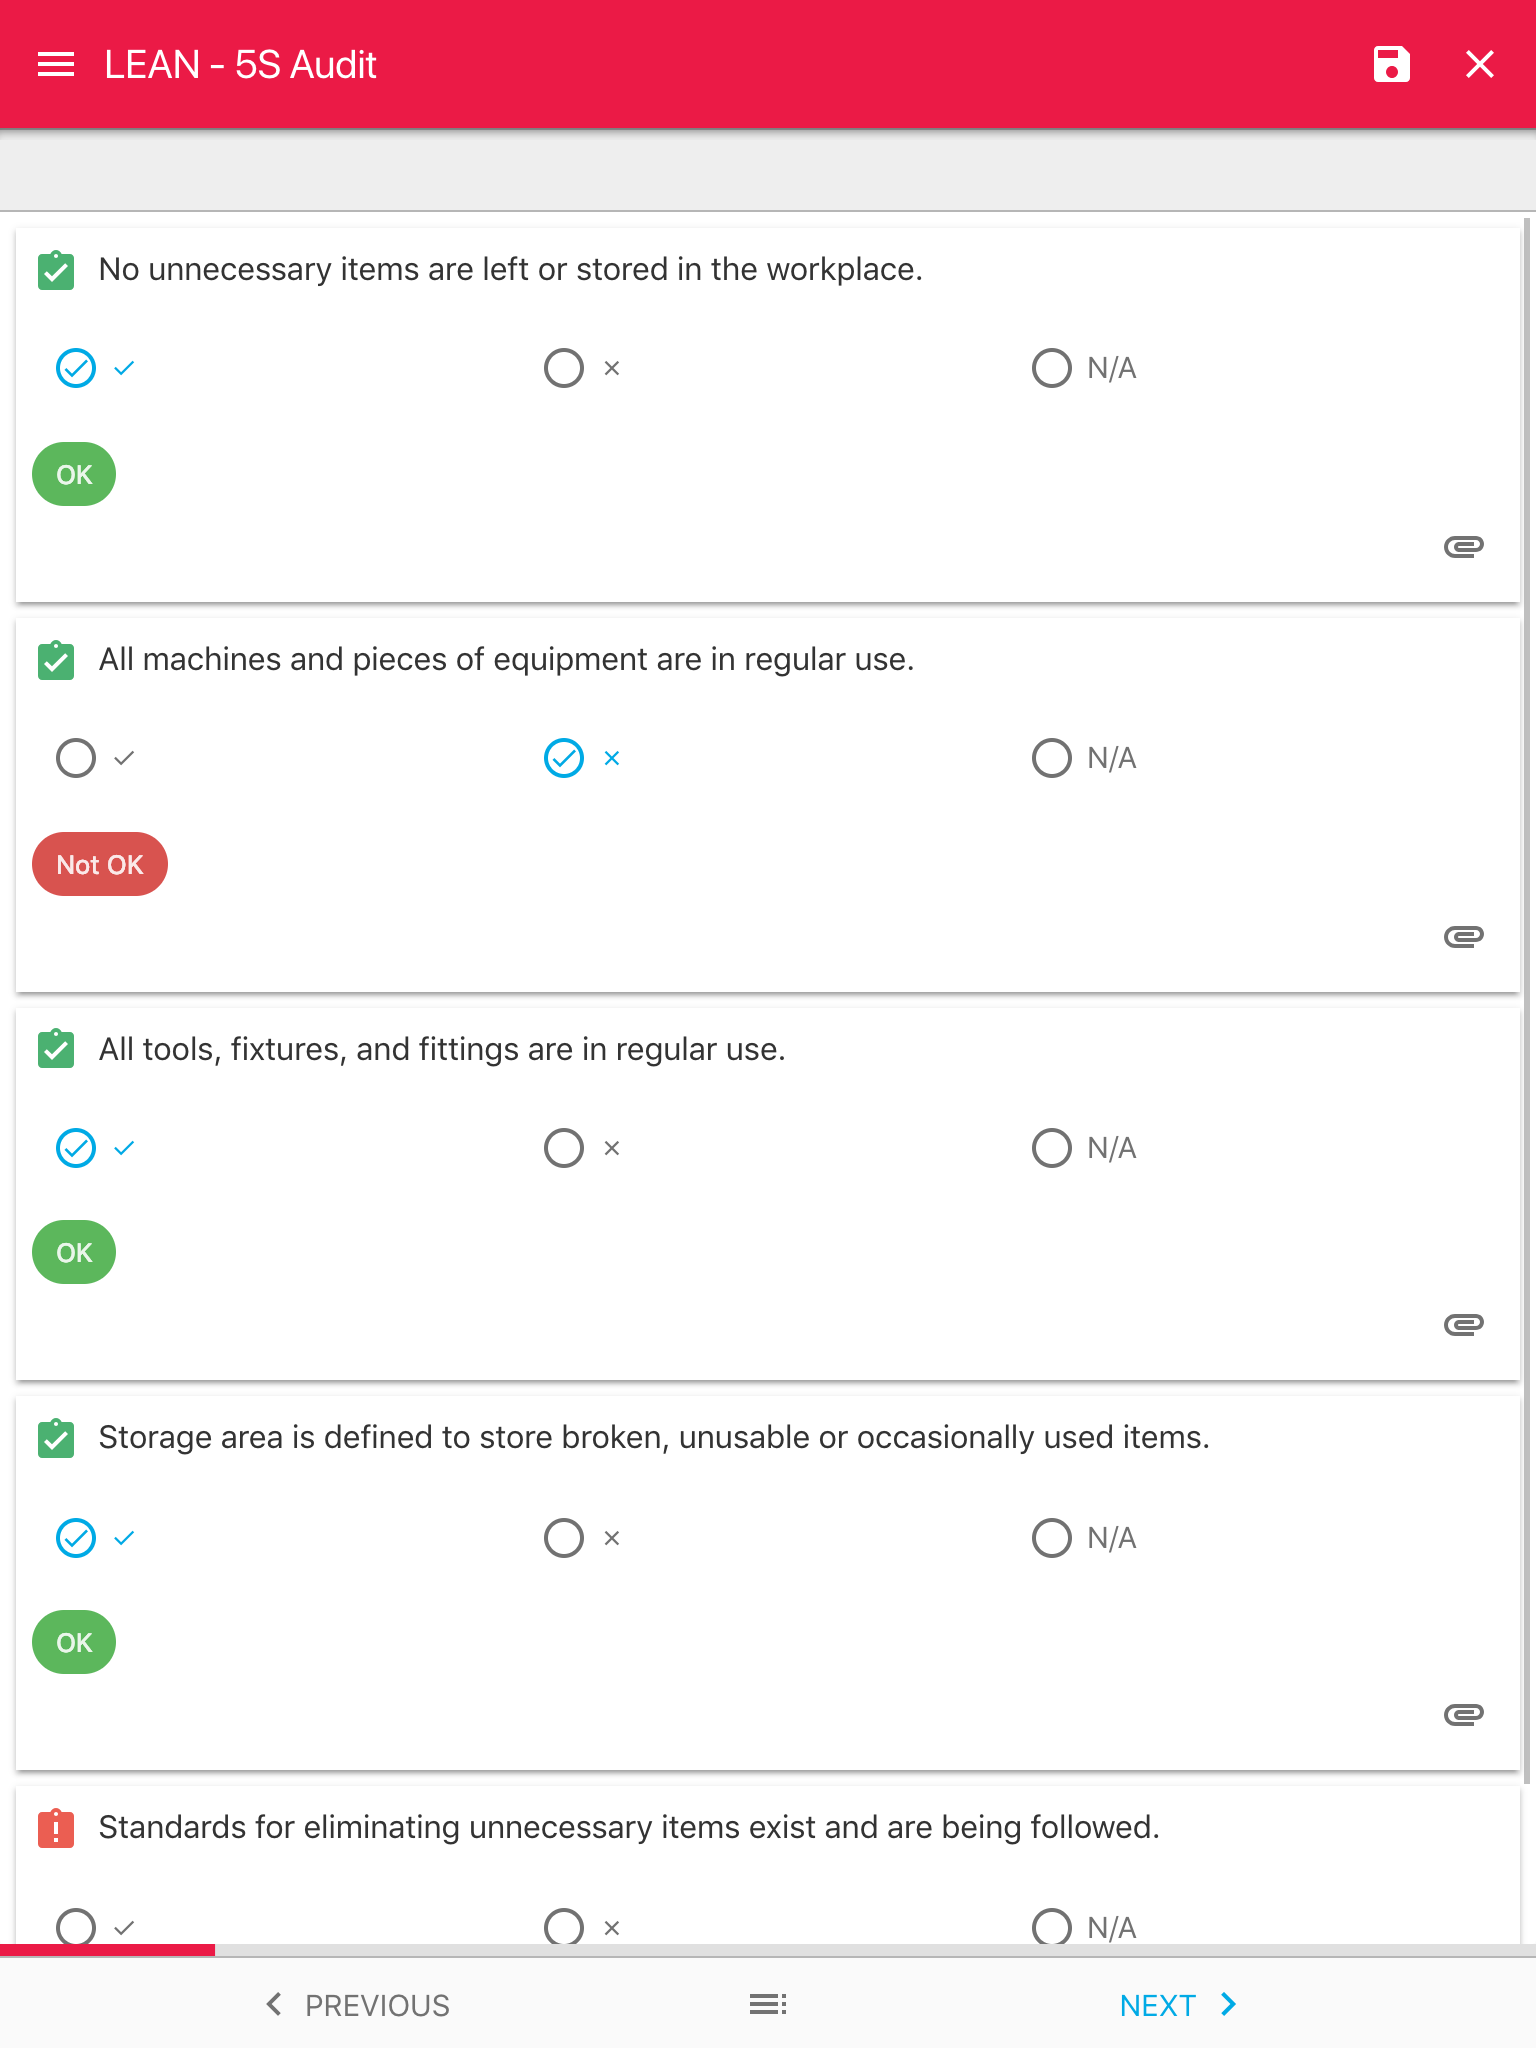This screenshot has width=1536, height=2048.
Task: Mark machines and equipment question as passed
Action: point(76,758)
